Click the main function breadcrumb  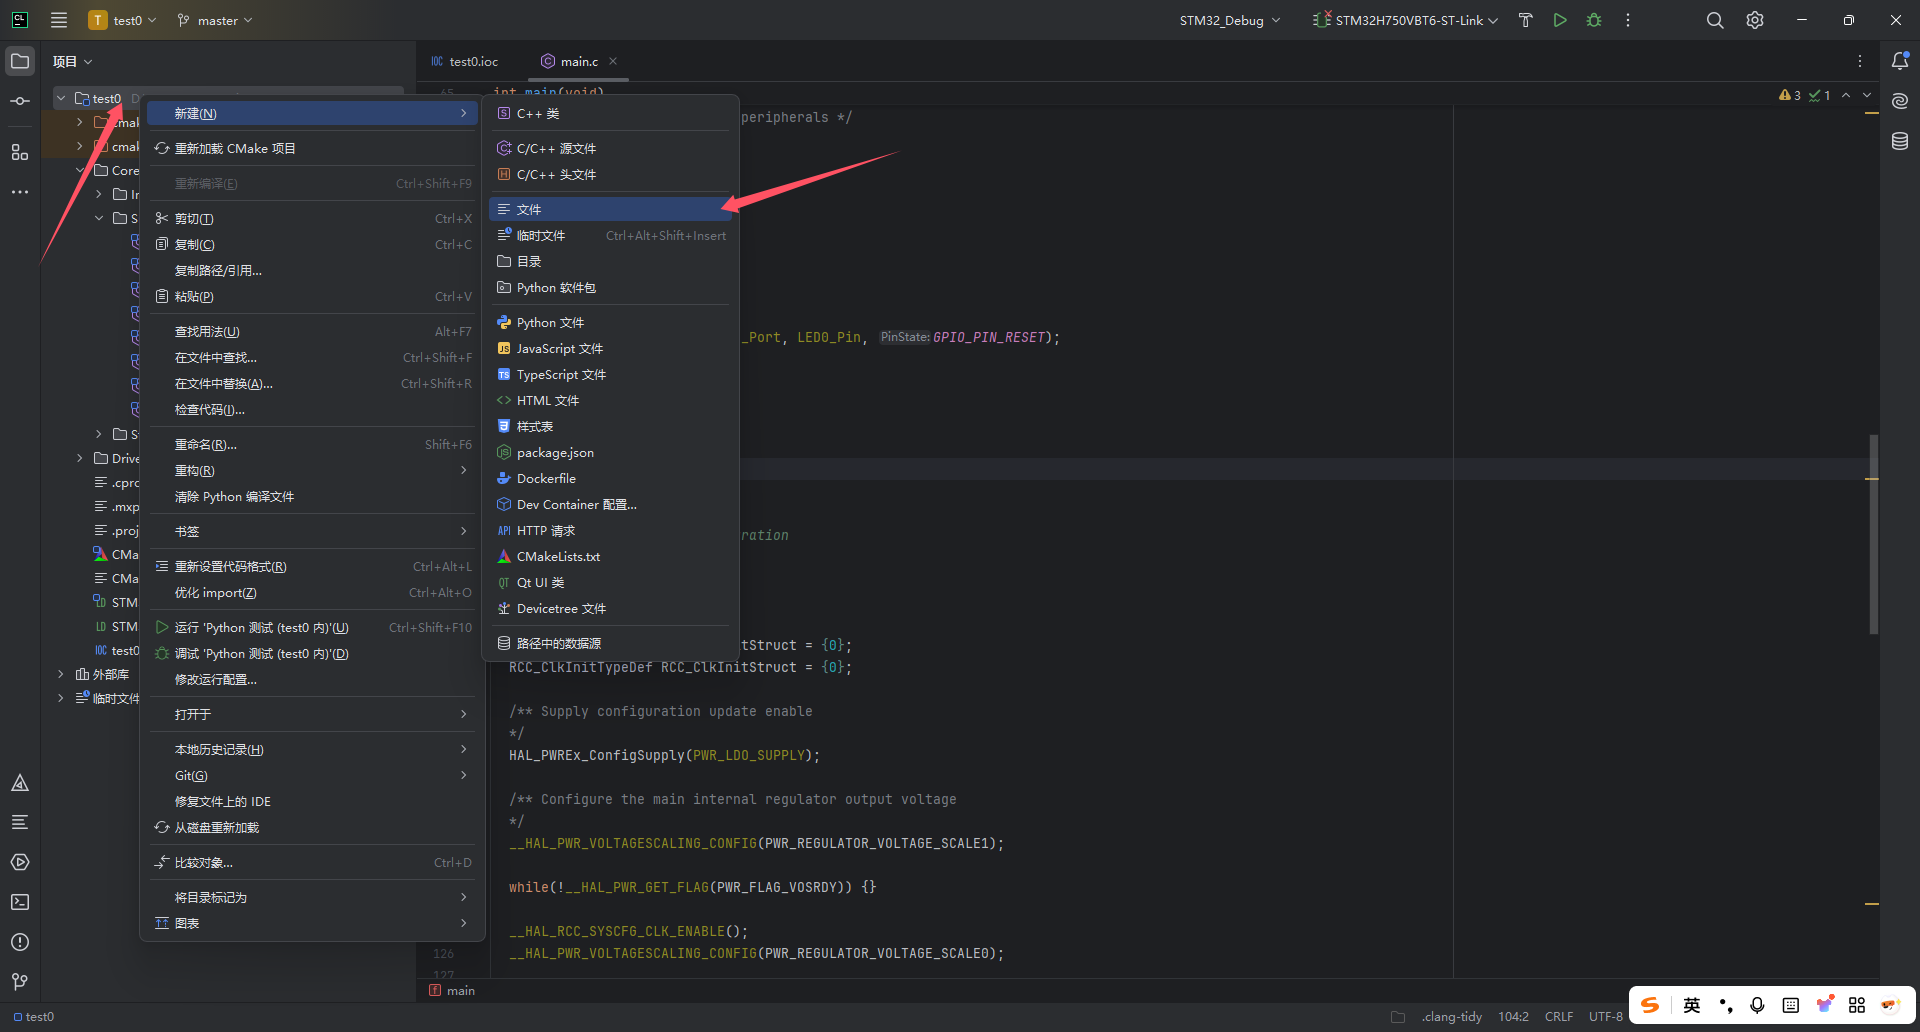(452, 990)
